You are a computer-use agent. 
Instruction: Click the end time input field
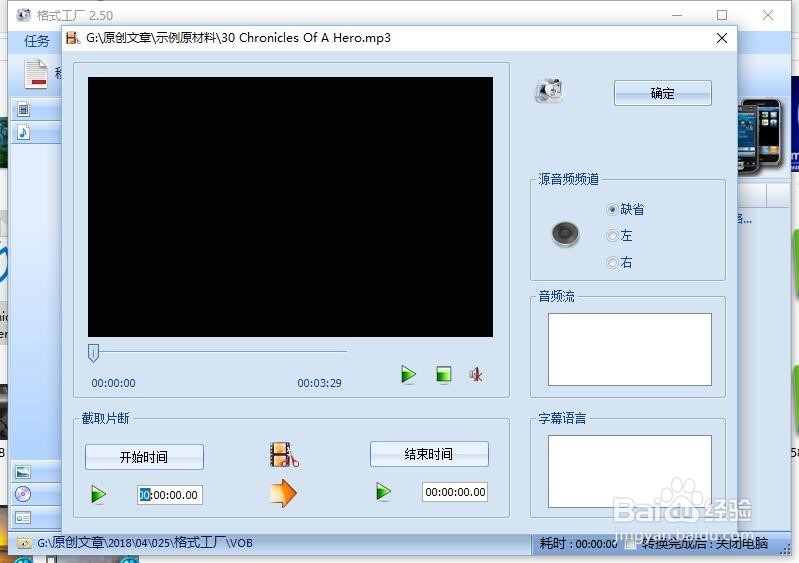(455, 492)
